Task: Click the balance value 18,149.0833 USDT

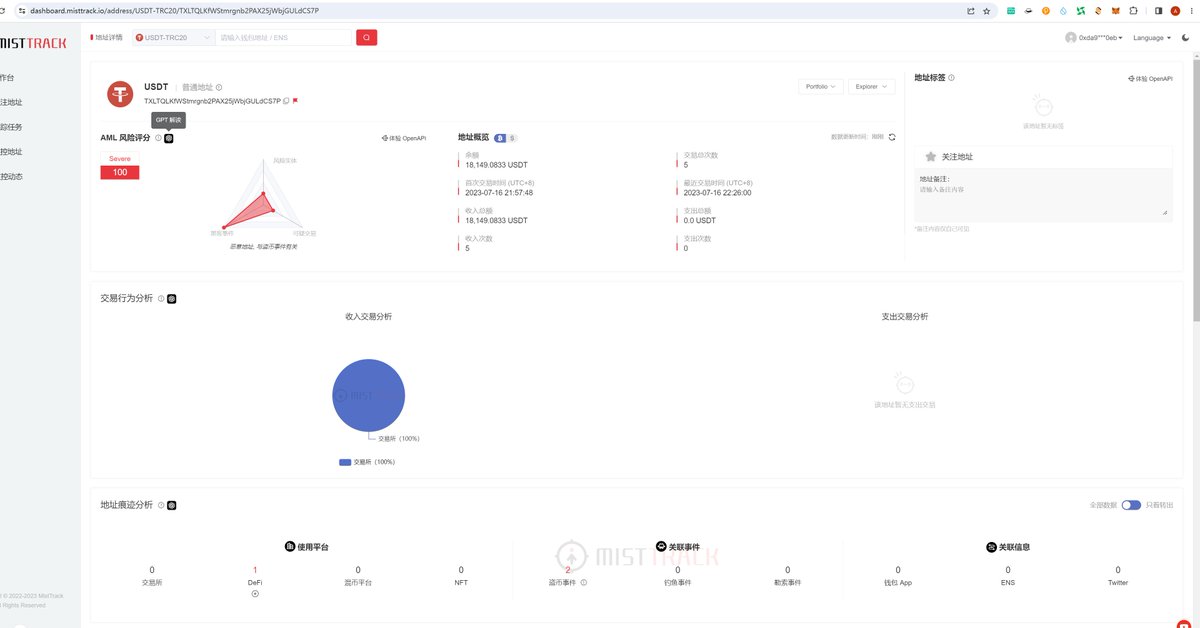Action: coord(496,164)
